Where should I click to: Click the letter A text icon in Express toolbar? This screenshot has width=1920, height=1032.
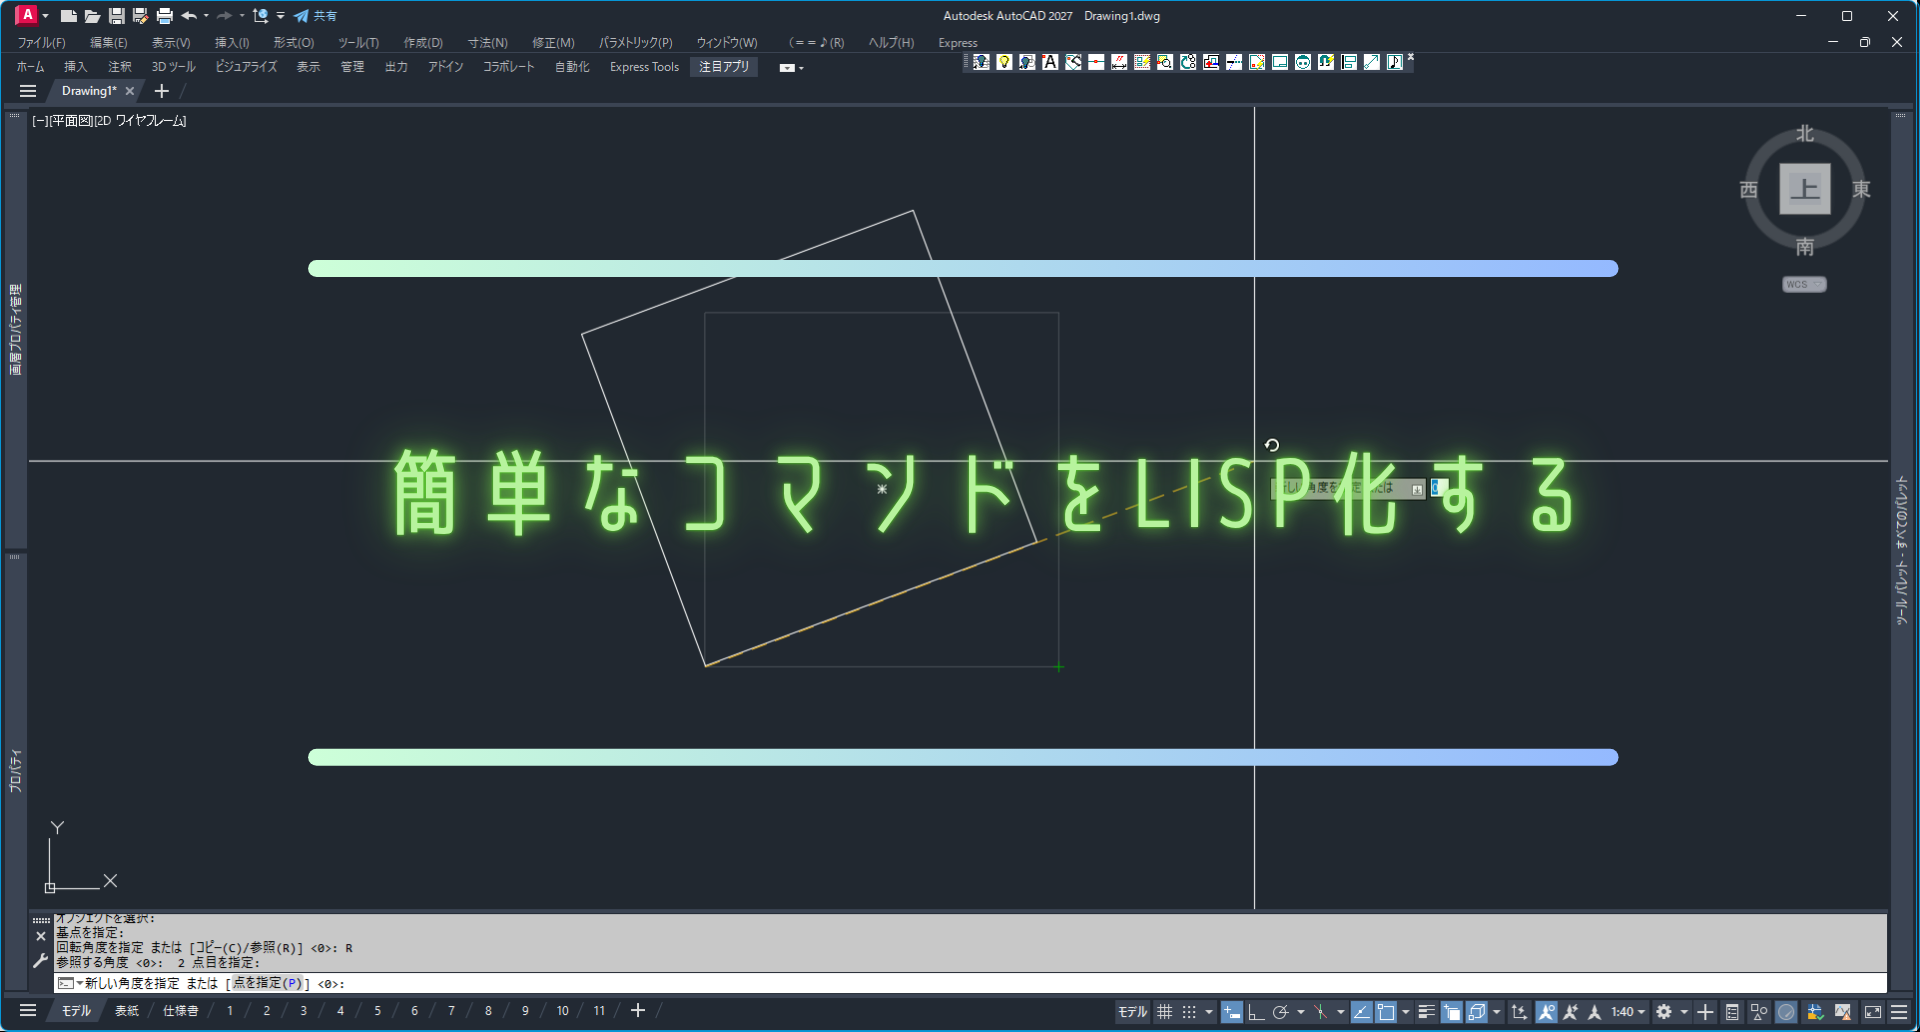coord(1050,62)
